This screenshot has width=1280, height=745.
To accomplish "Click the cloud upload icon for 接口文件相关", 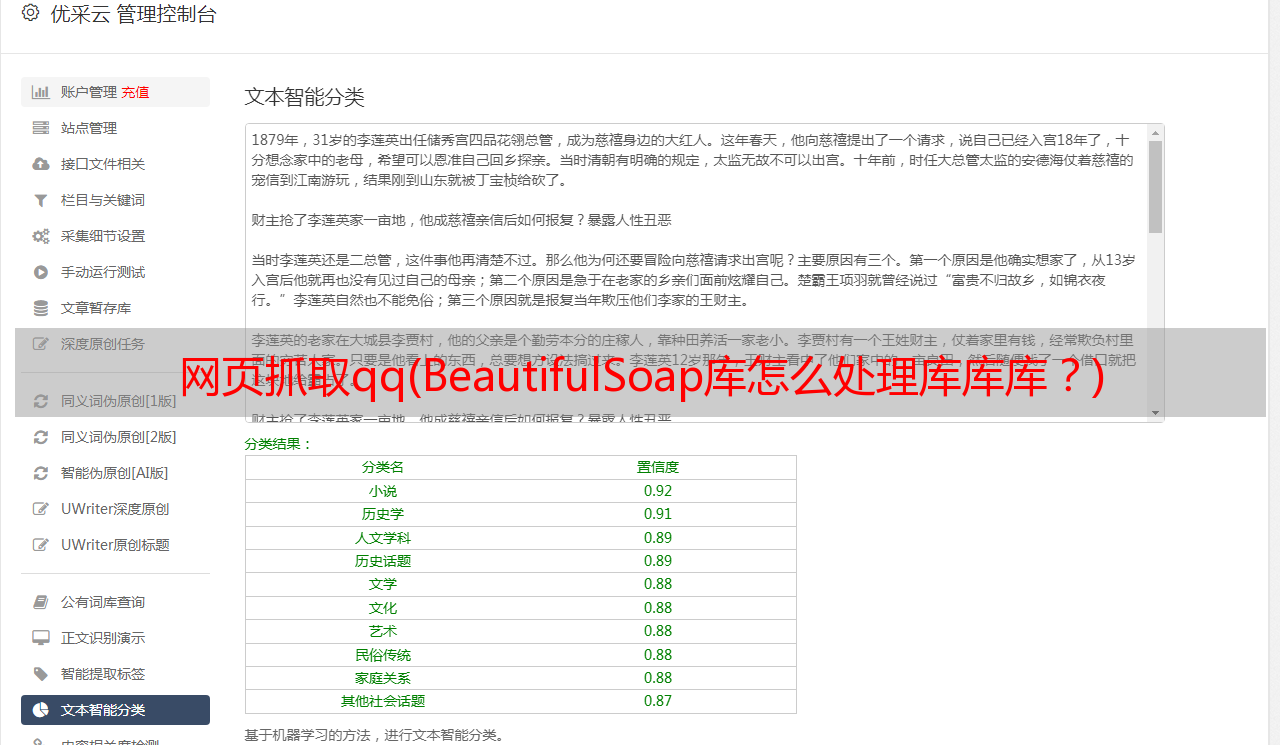I will click(41, 164).
